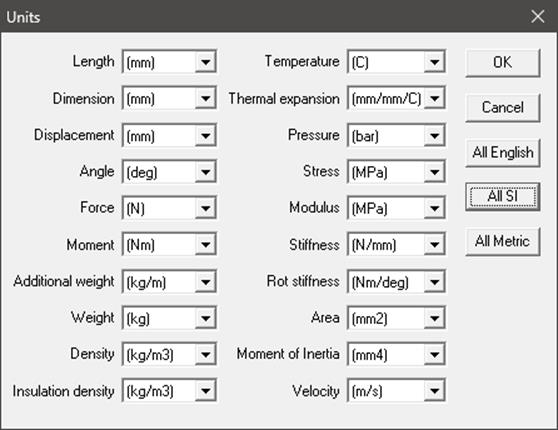This screenshot has width=558, height=430.
Task: Expand the Thermal expansion dropdown arrow
Action: [434, 98]
